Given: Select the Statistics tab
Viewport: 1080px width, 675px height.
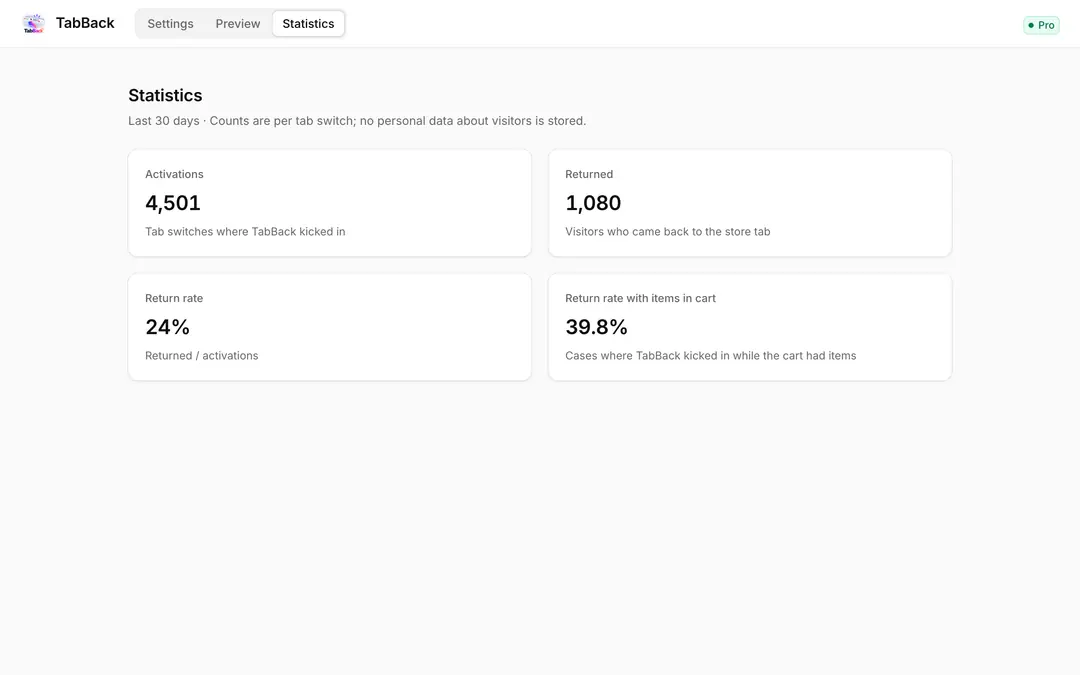Looking at the screenshot, I should tap(309, 23).
